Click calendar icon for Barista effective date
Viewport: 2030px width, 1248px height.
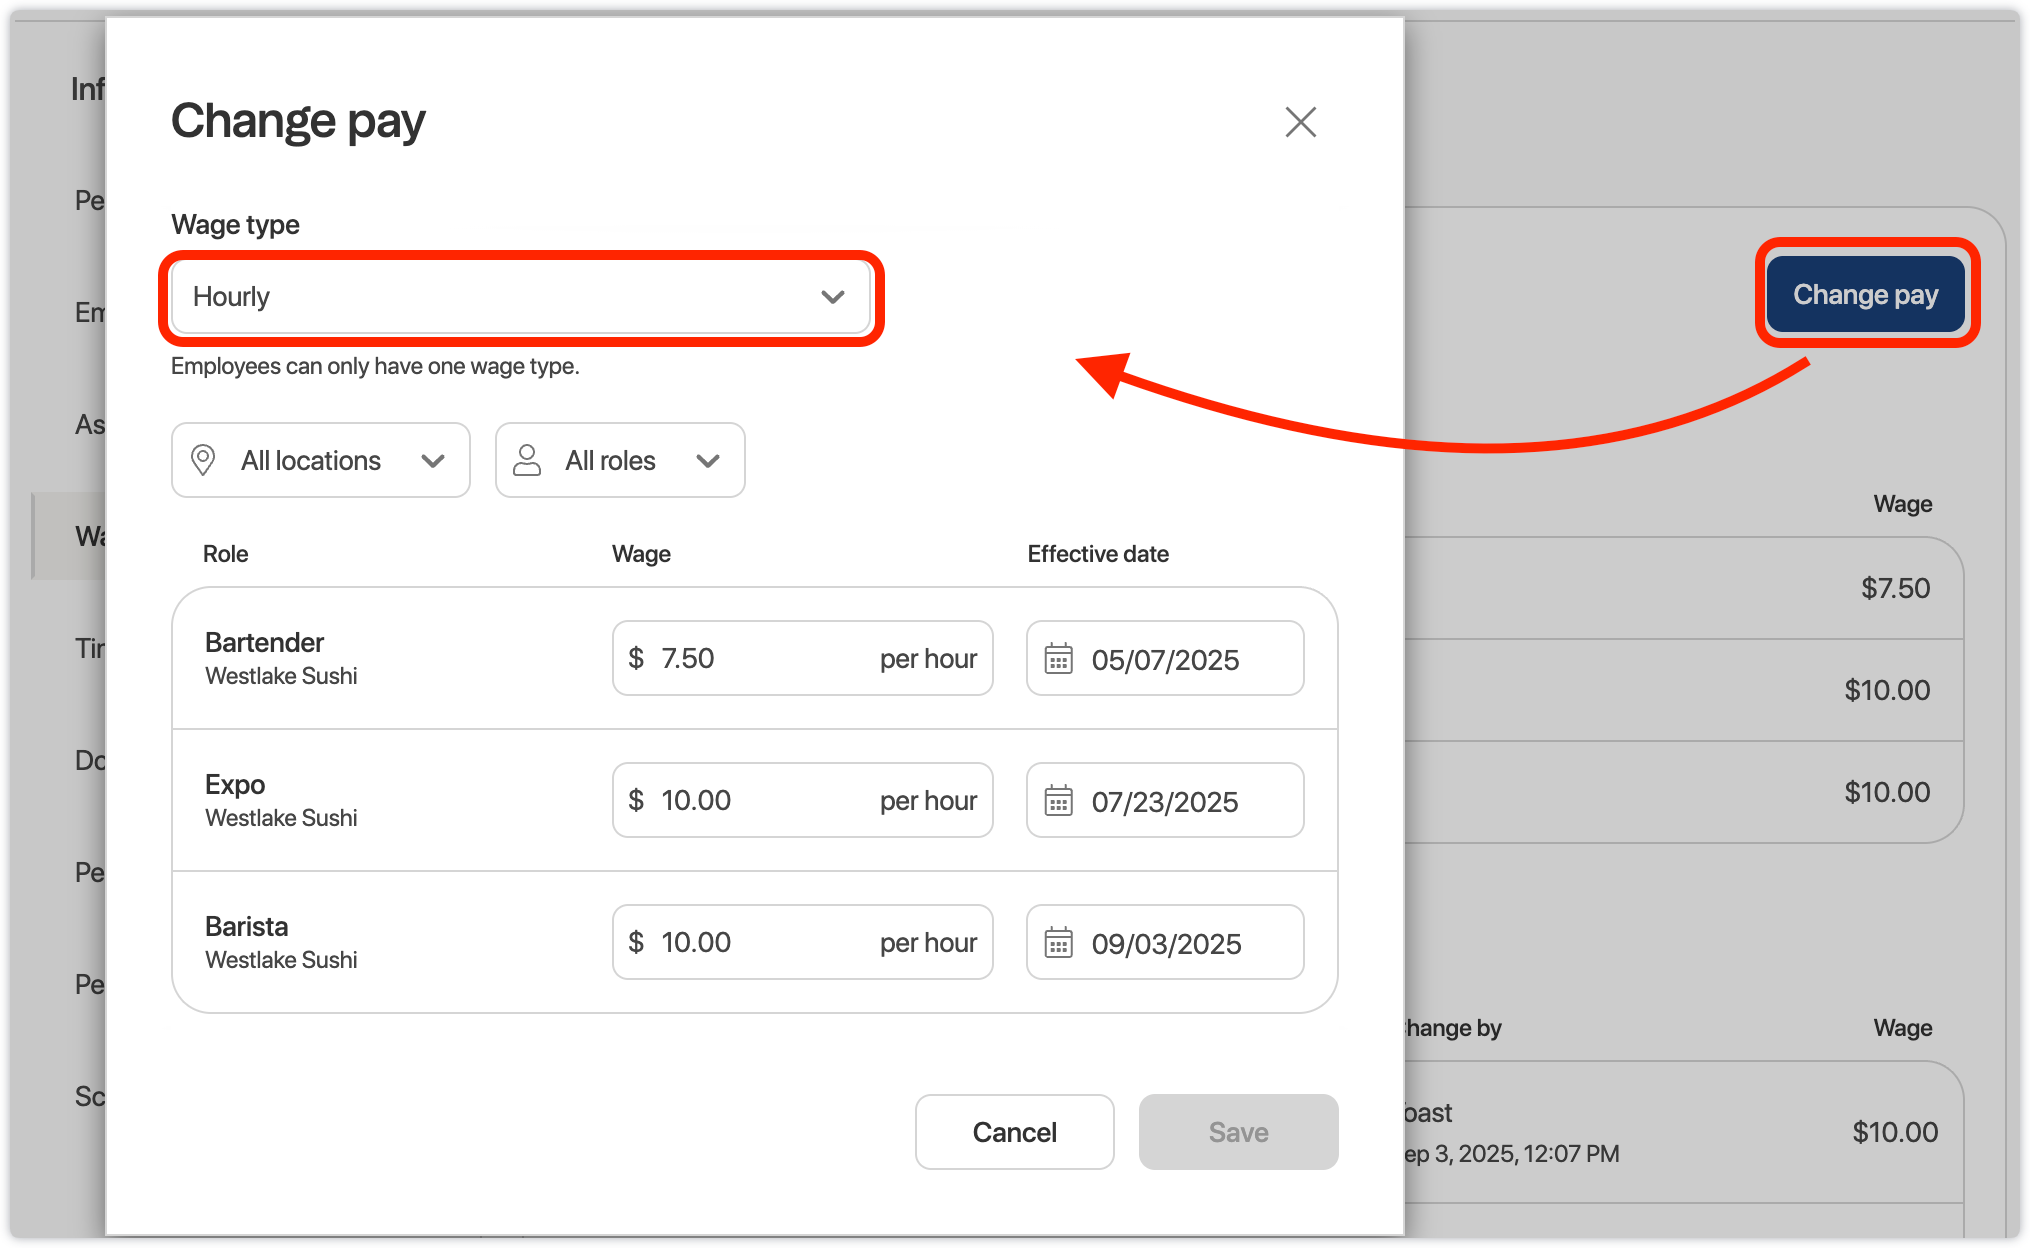pyautogui.click(x=1058, y=943)
